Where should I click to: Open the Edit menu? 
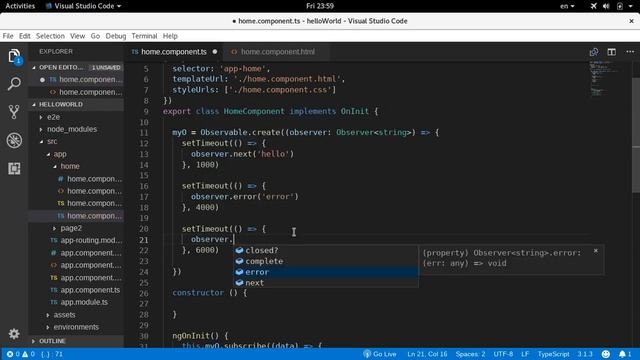24,36
